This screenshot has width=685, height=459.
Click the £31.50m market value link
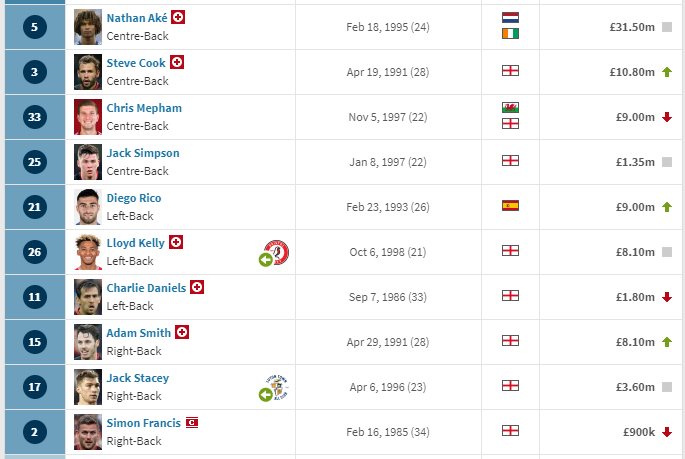click(x=632, y=27)
